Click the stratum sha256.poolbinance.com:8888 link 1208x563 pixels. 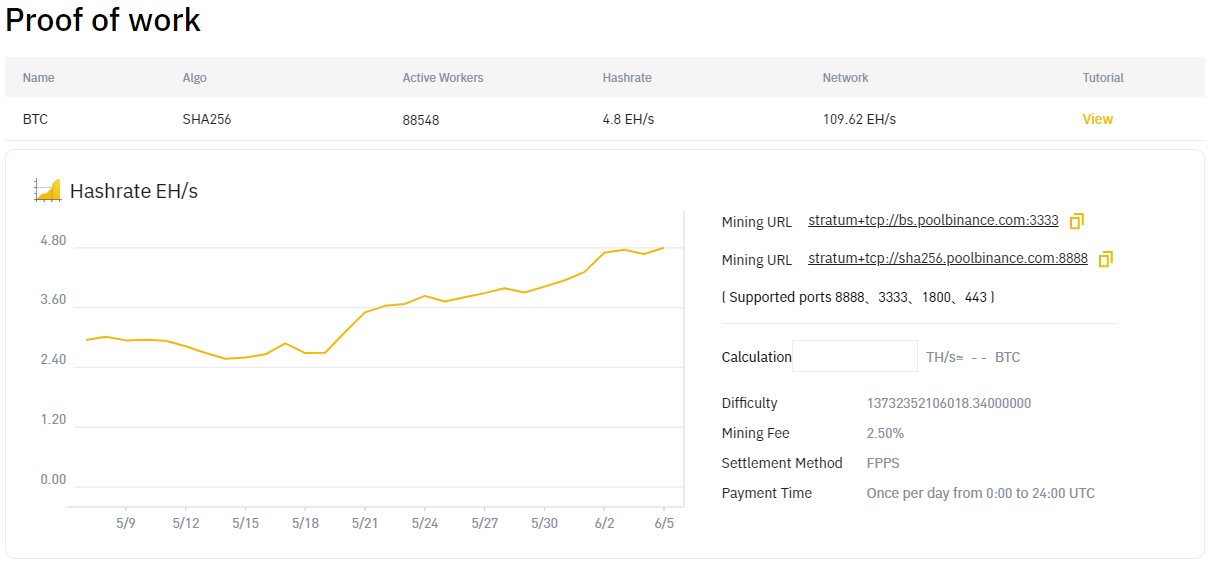point(947,259)
